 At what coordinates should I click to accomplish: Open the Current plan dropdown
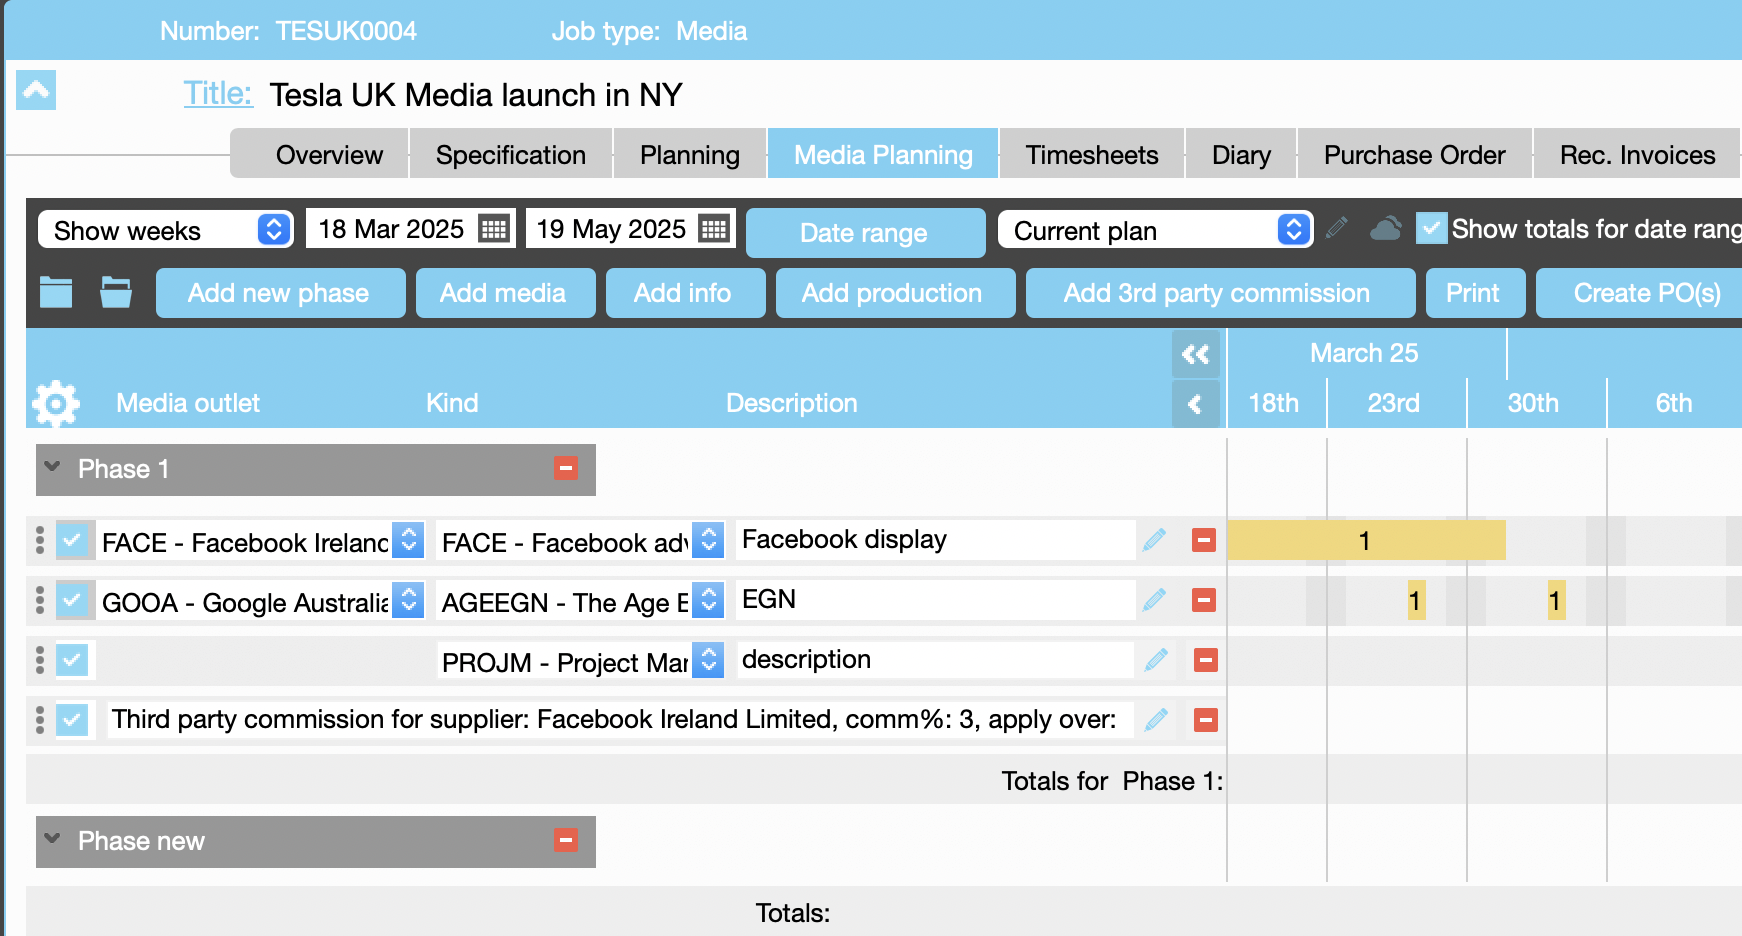tap(1156, 230)
